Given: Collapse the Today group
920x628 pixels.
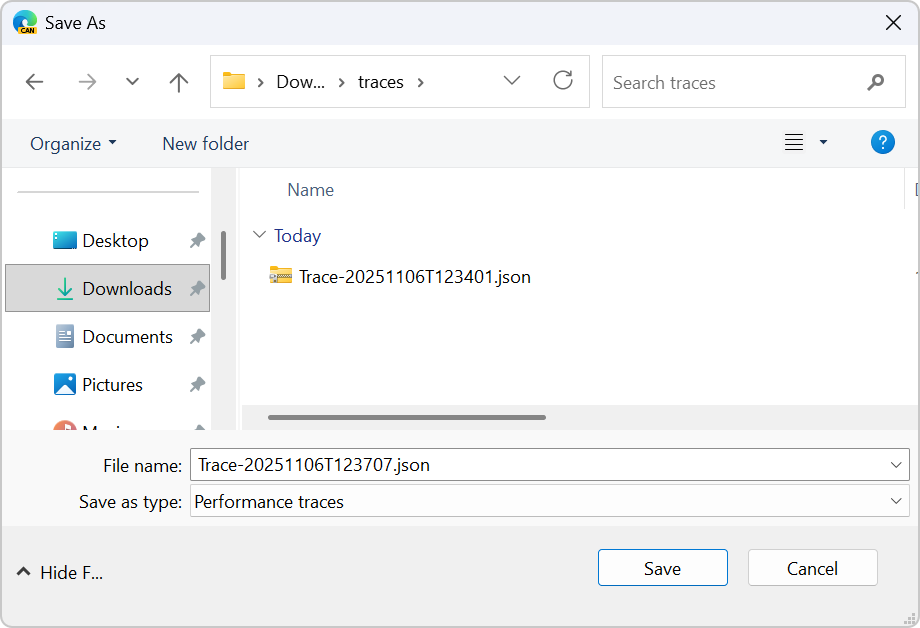Looking at the screenshot, I should pyautogui.click(x=260, y=236).
